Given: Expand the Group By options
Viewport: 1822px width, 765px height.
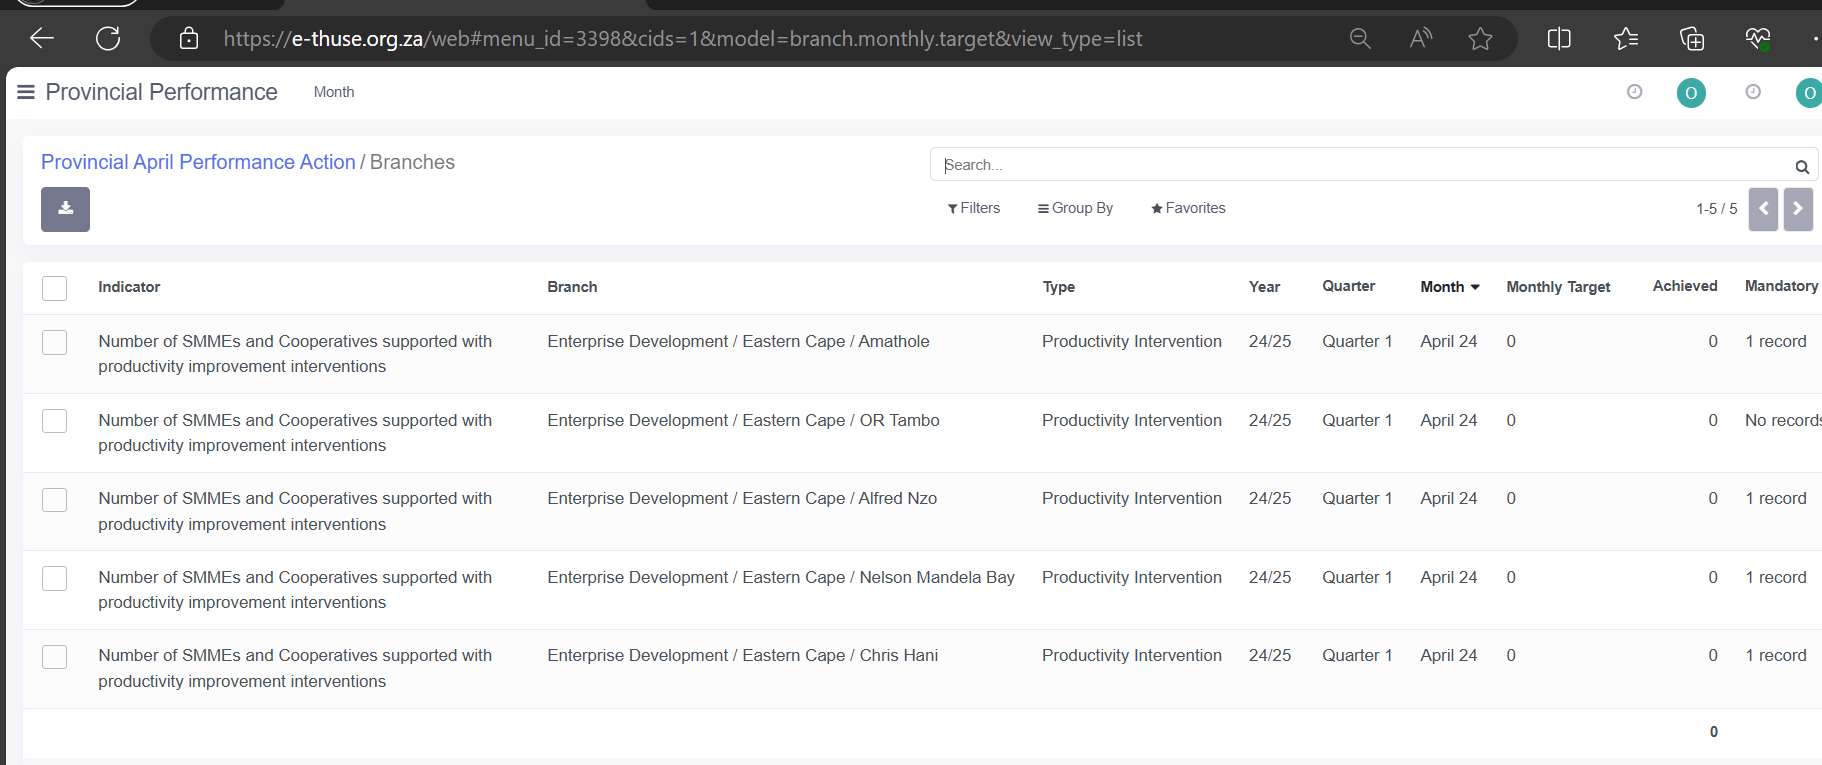Looking at the screenshot, I should [x=1075, y=208].
